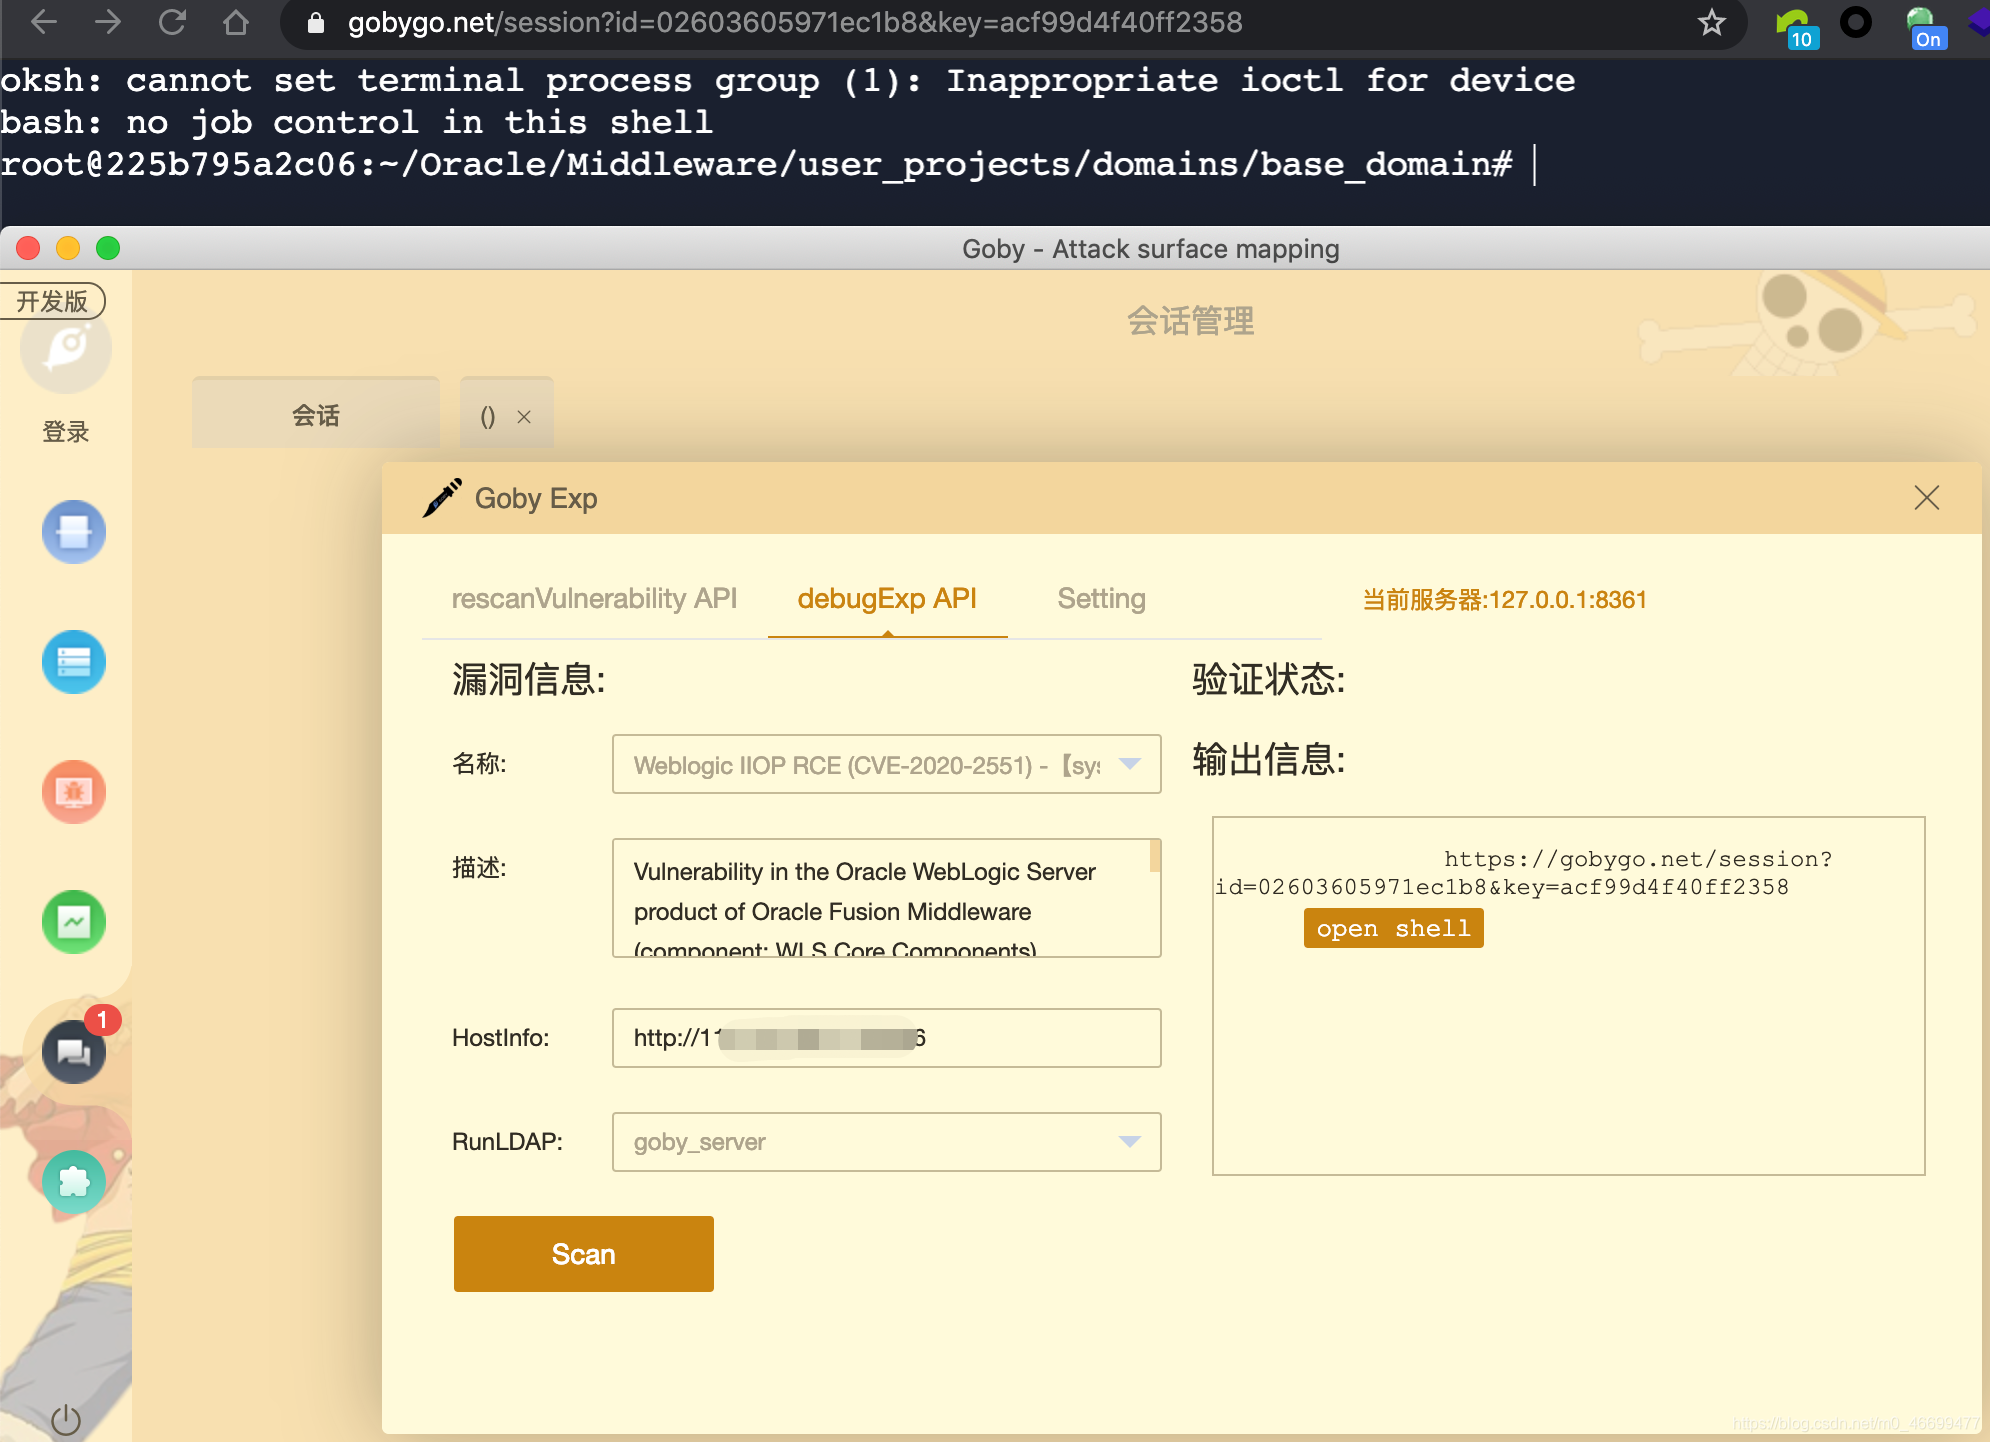1990x1442 pixels.
Task: Expand the vulnerability name dropdown
Action: (x=1130, y=765)
